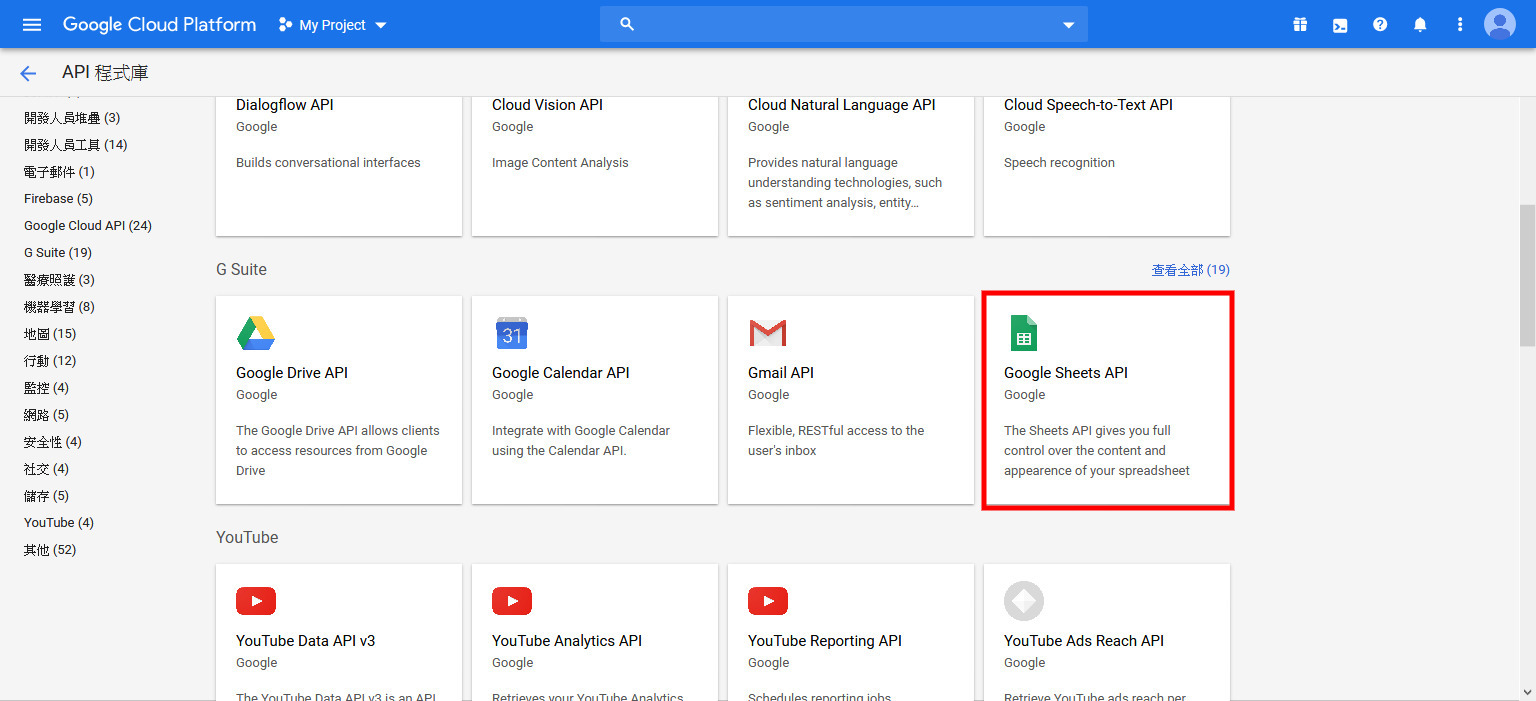Filter by 監控 (4) category
Image resolution: width=1536 pixels, height=701 pixels.
coord(46,388)
